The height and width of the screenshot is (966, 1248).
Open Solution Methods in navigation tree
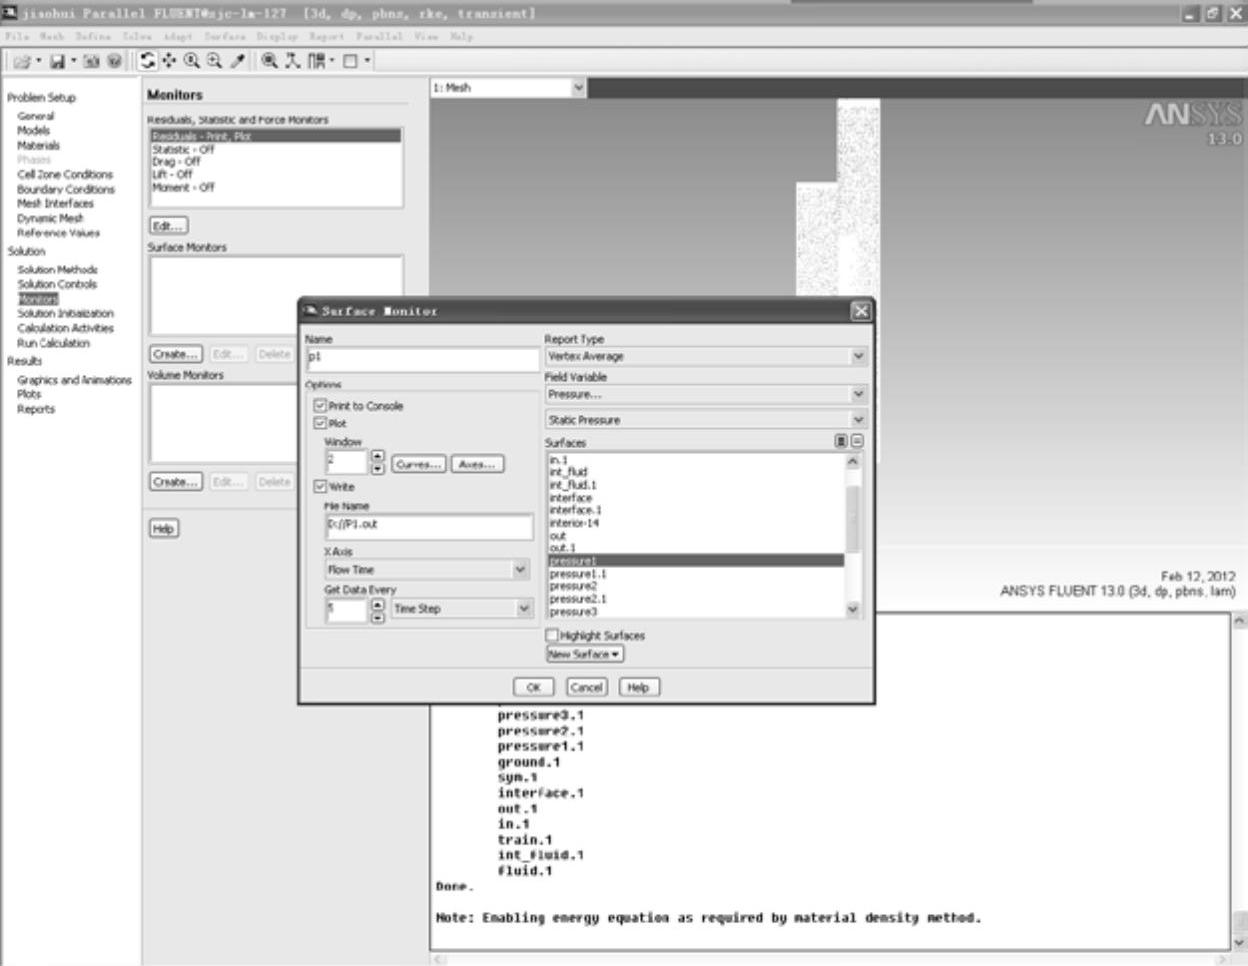point(57,269)
